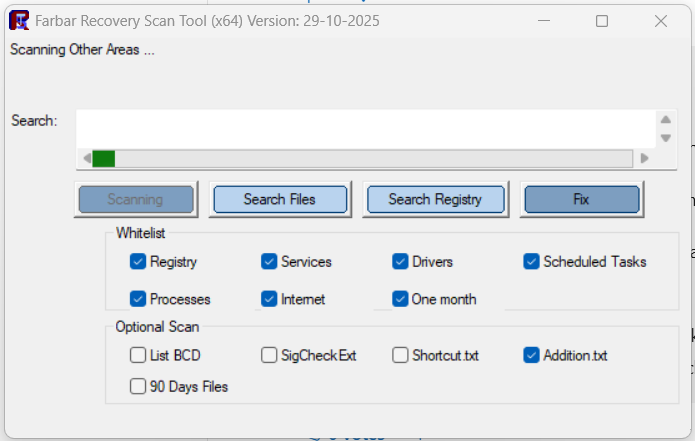Image resolution: width=695 pixels, height=441 pixels.
Task: Click the horizontal scroll left arrow
Action: (87, 158)
